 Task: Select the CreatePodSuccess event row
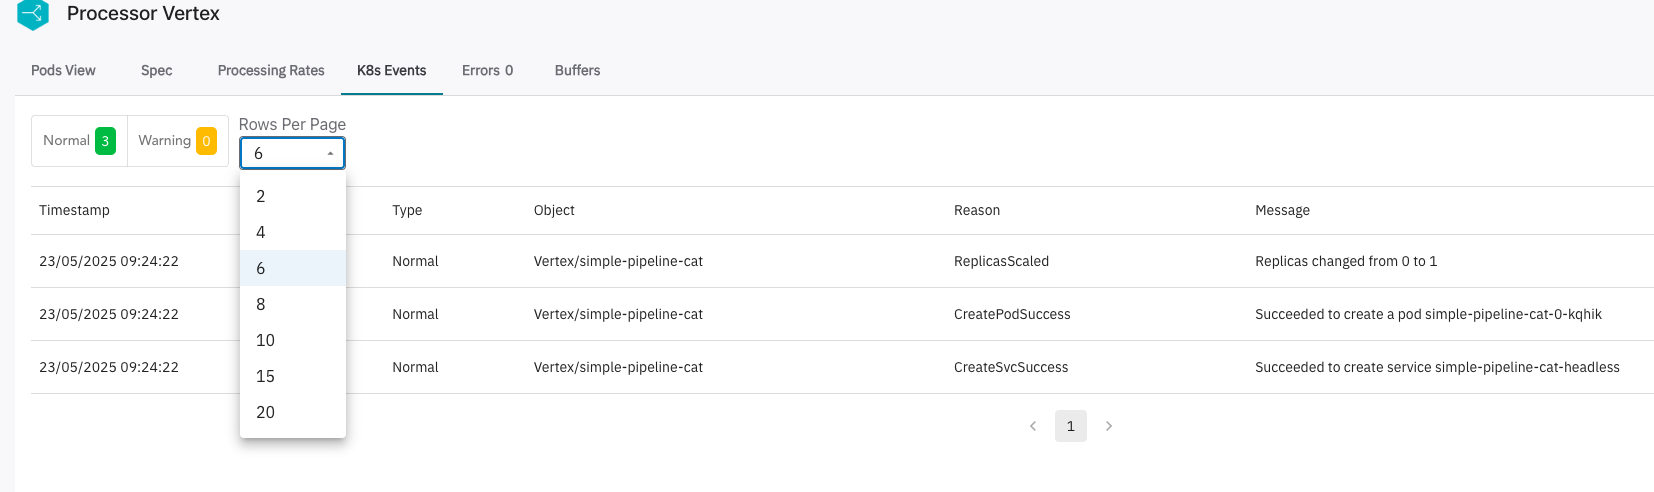tap(842, 314)
